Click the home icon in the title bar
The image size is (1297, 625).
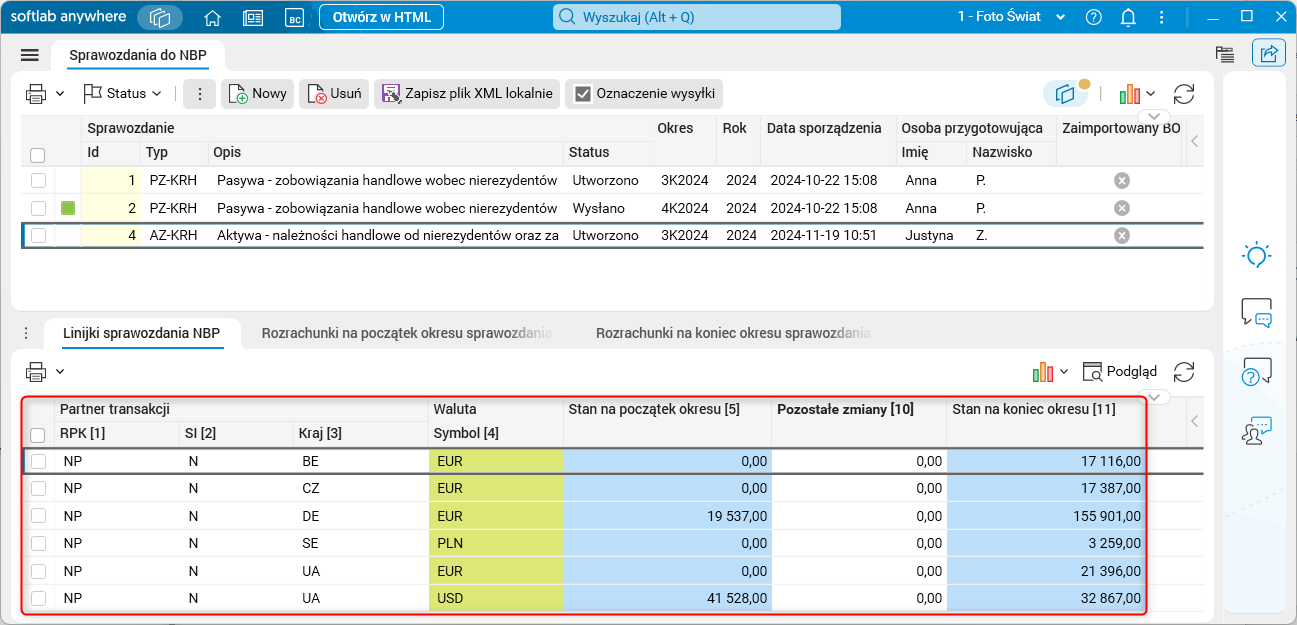(x=213, y=16)
